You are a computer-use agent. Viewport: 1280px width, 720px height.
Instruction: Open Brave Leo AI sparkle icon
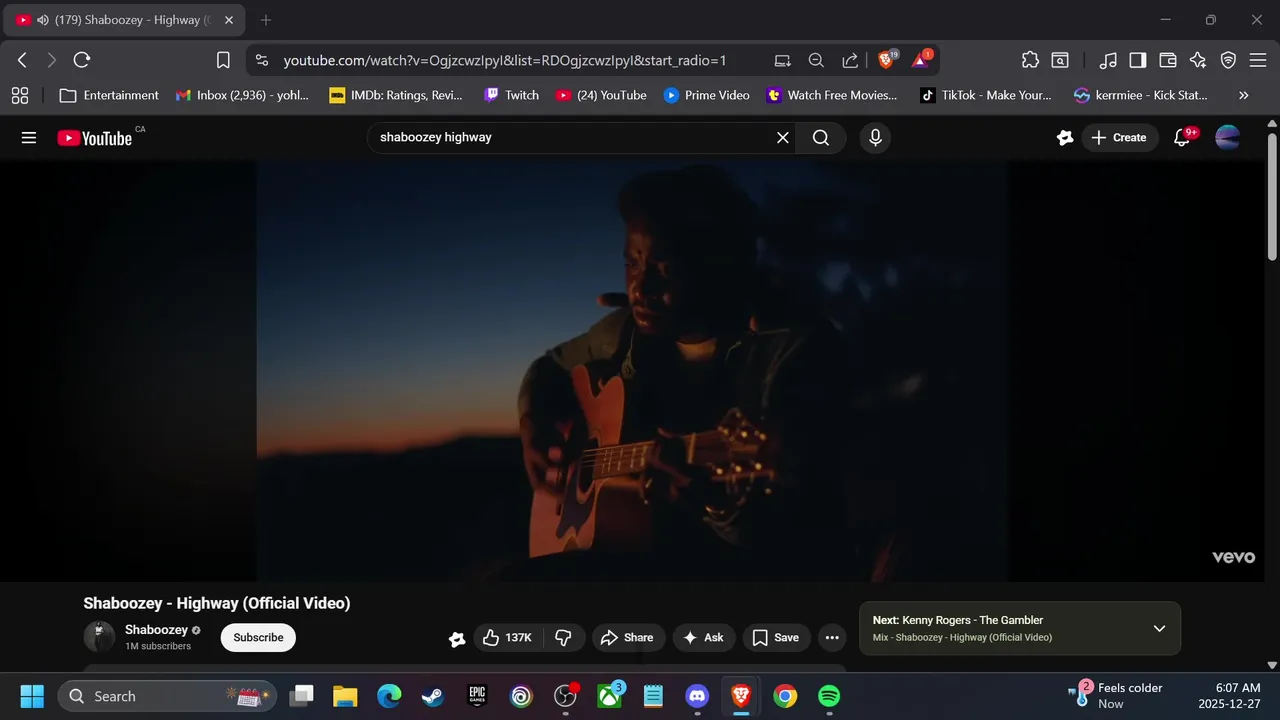click(x=1198, y=60)
